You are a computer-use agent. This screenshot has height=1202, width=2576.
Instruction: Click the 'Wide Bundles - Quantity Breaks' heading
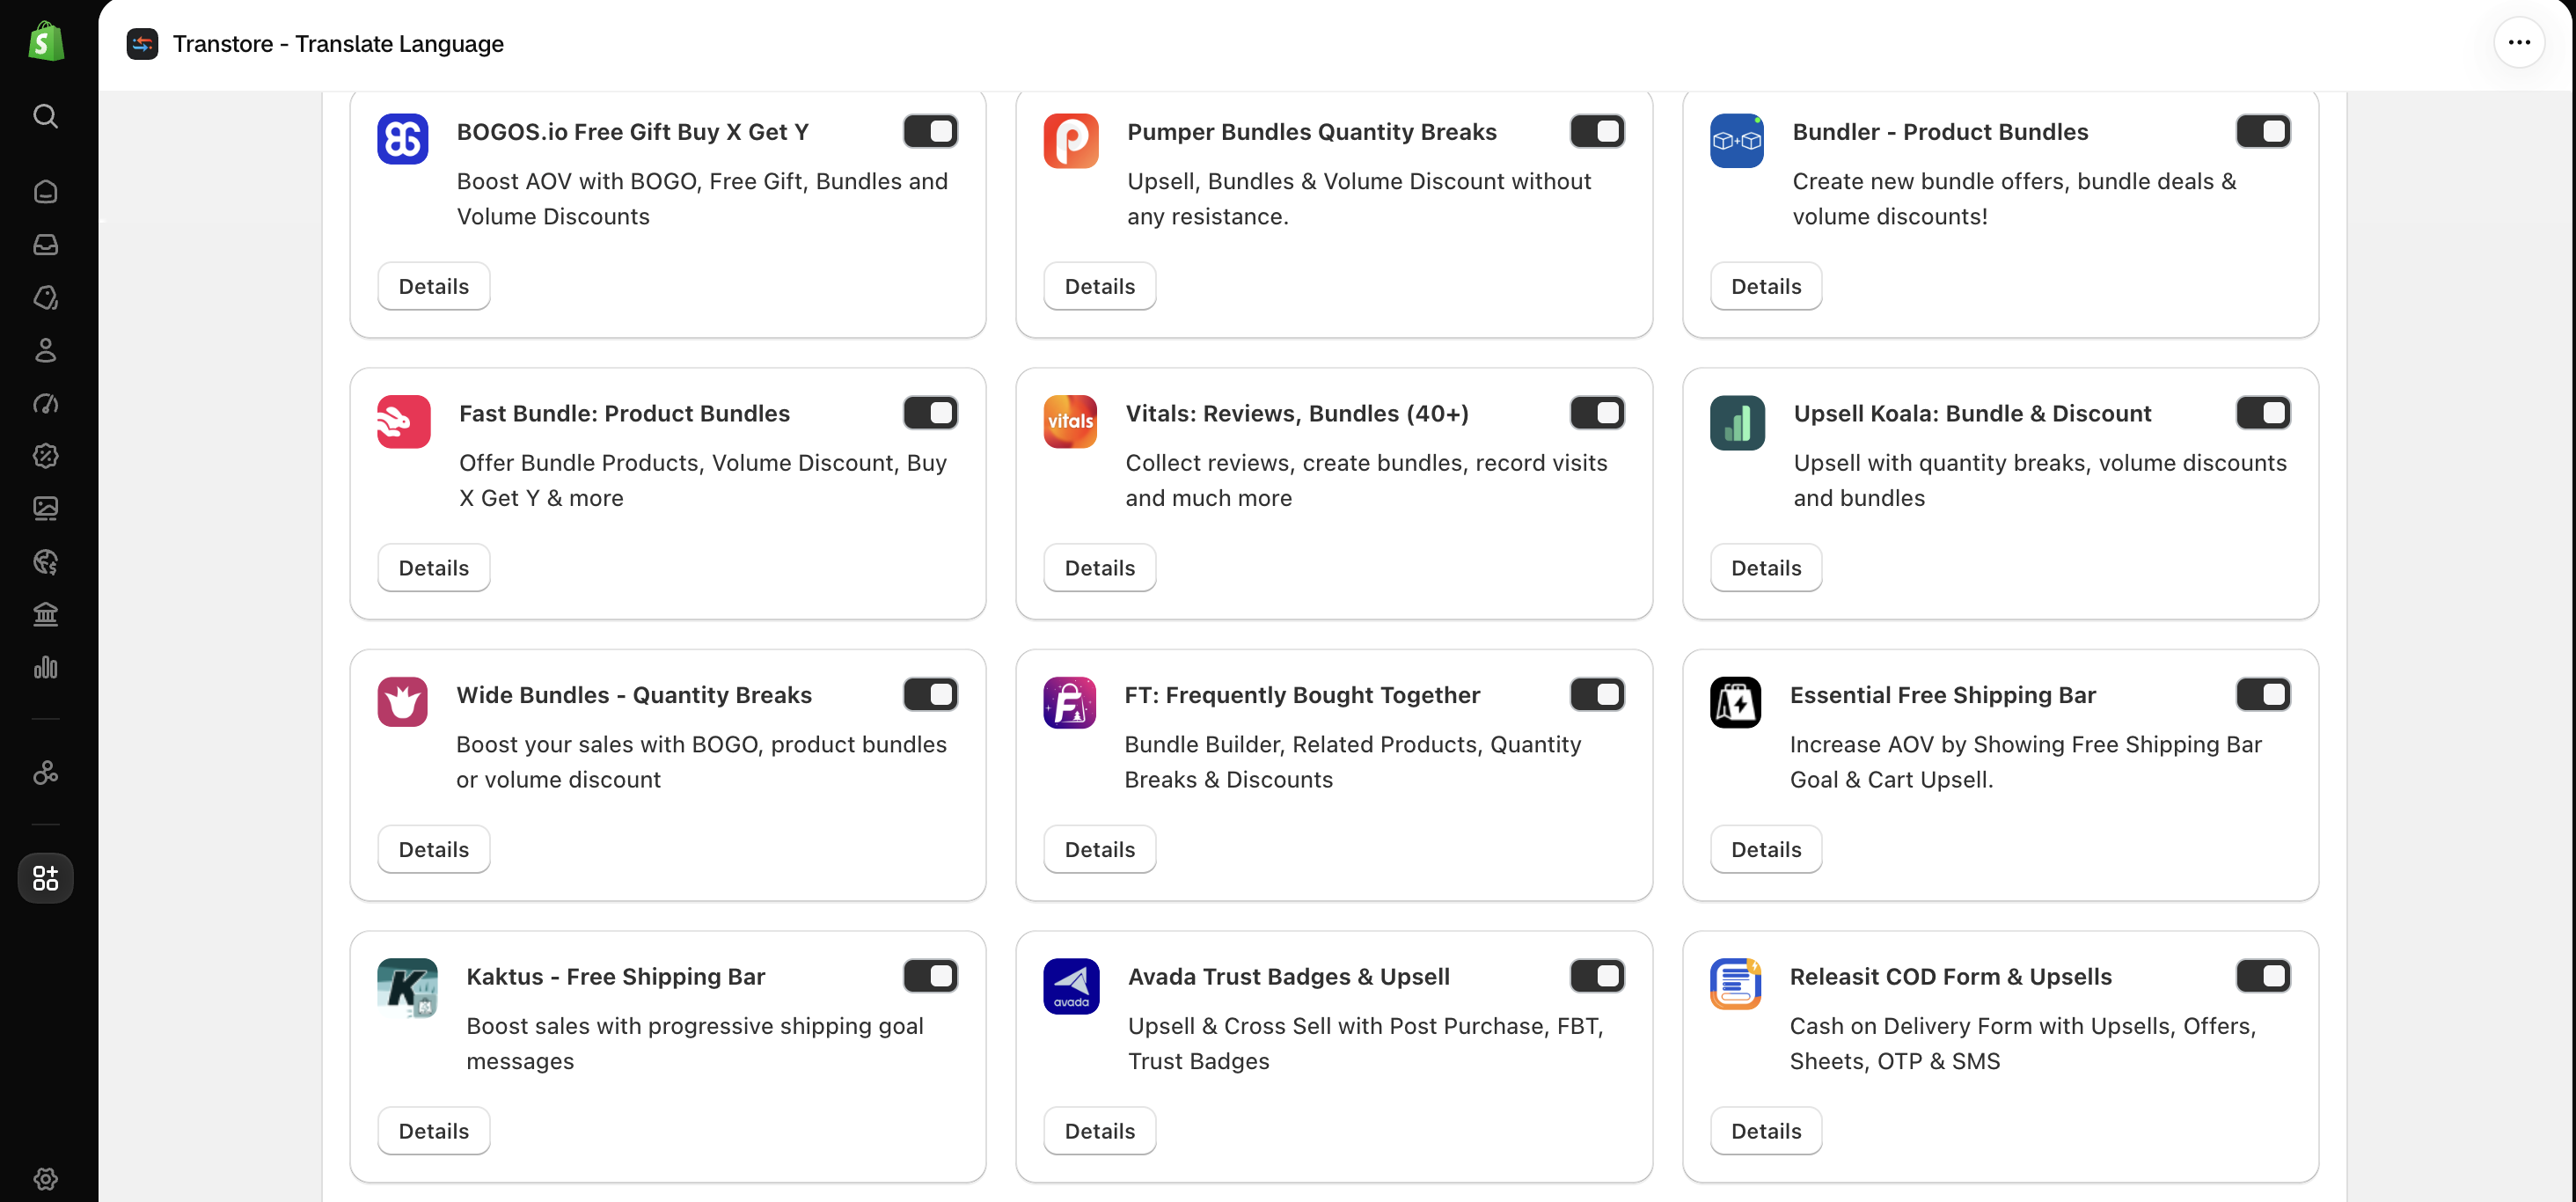[x=634, y=695]
